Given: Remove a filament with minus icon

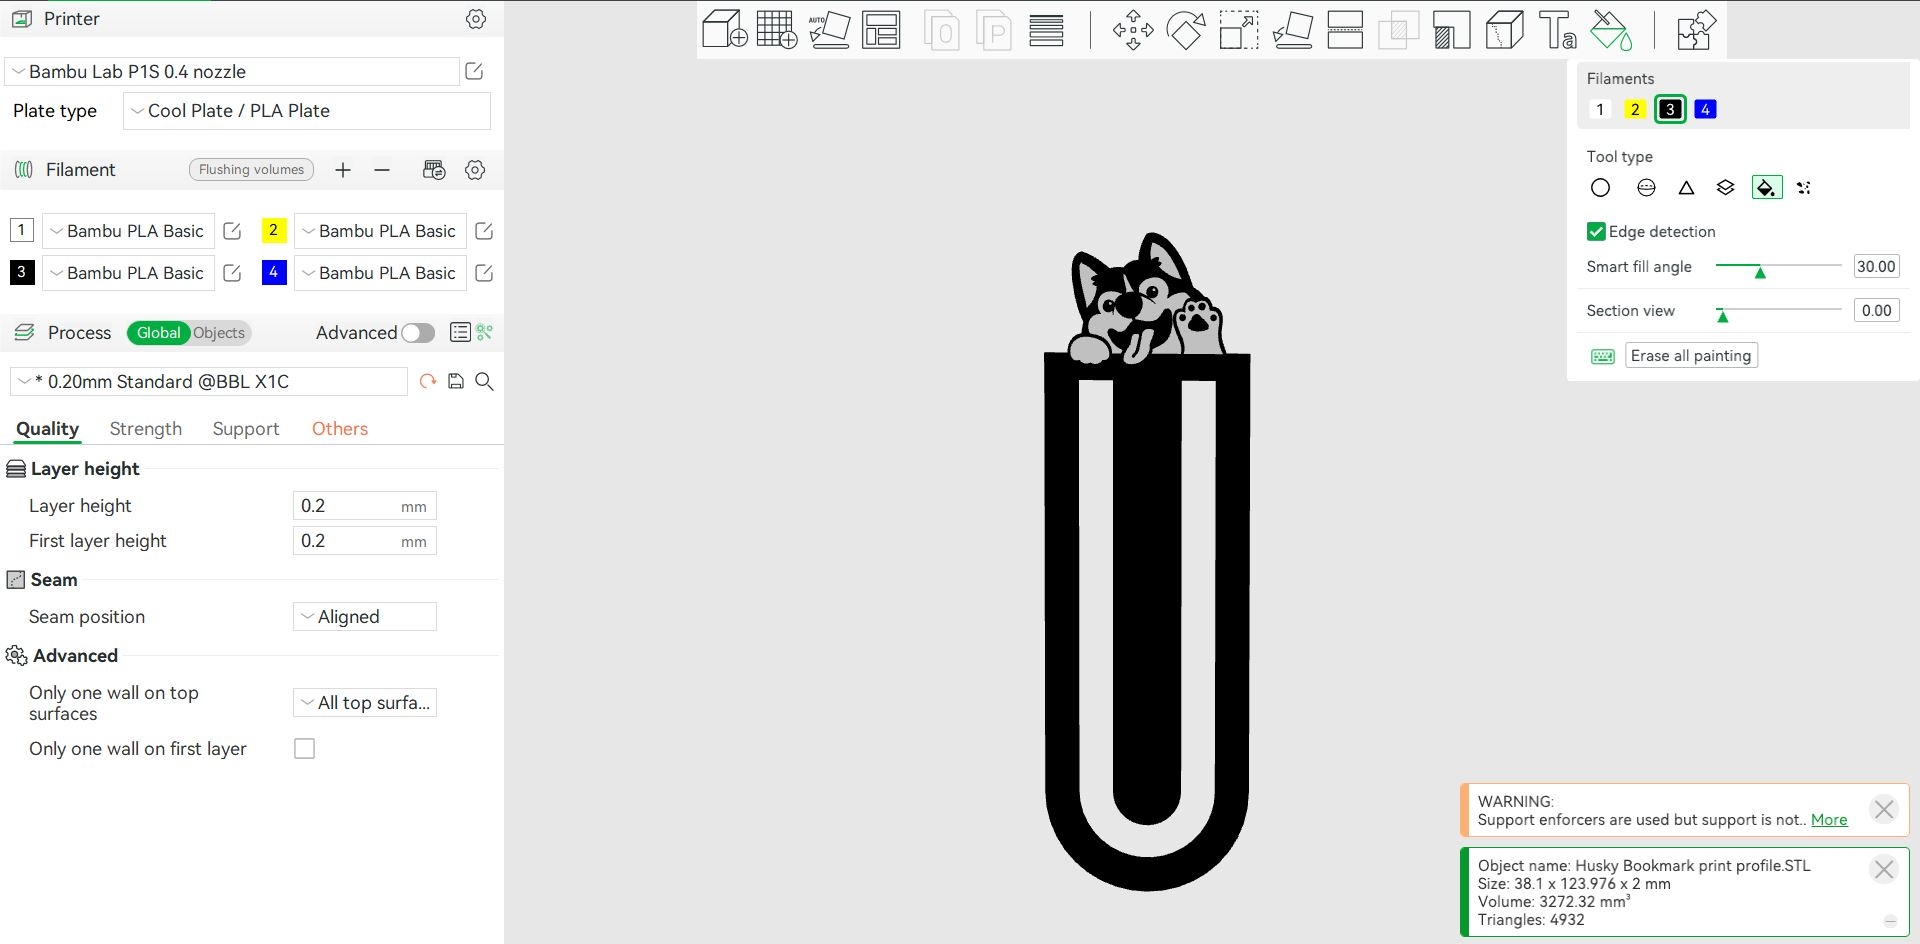Looking at the screenshot, I should coord(382,170).
